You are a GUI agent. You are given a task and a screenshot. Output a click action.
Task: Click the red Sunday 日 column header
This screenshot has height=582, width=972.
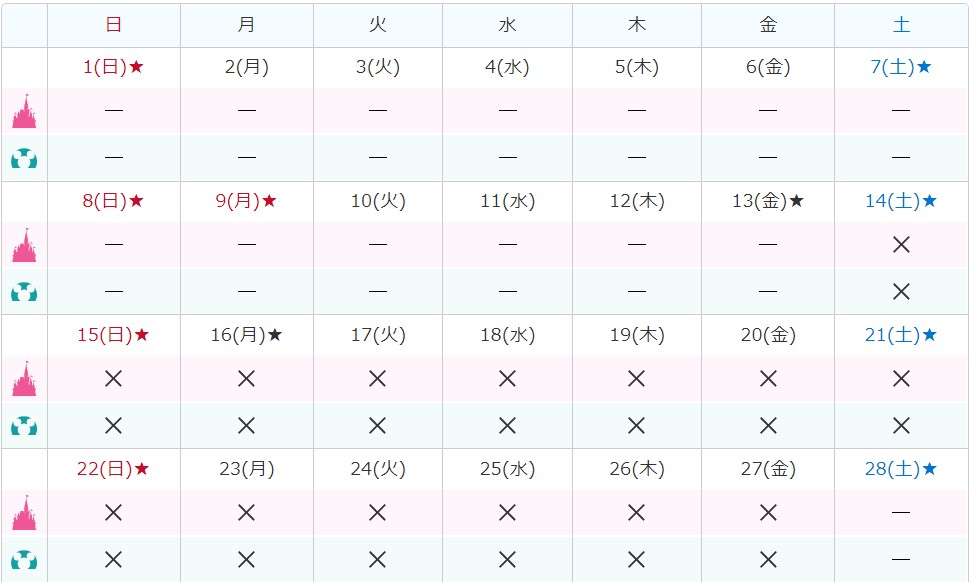tap(113, 26)
